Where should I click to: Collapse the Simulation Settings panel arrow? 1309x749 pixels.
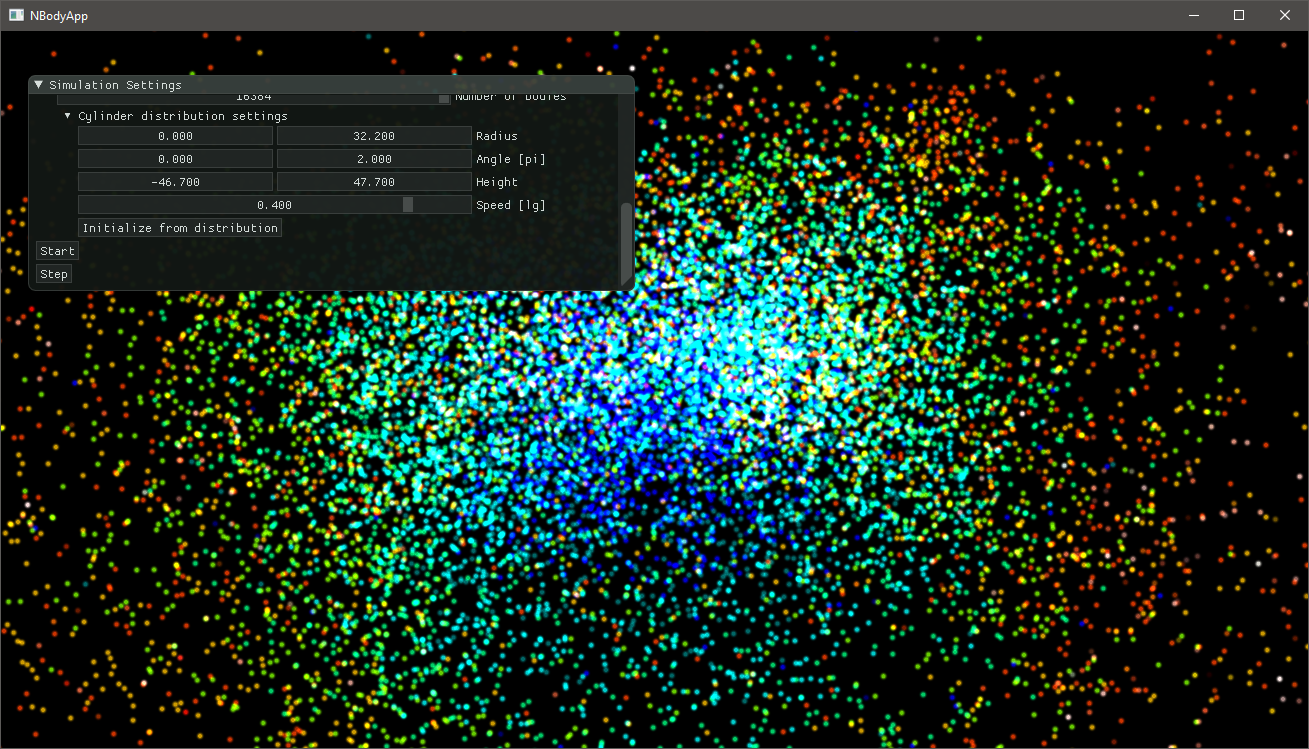39,85
